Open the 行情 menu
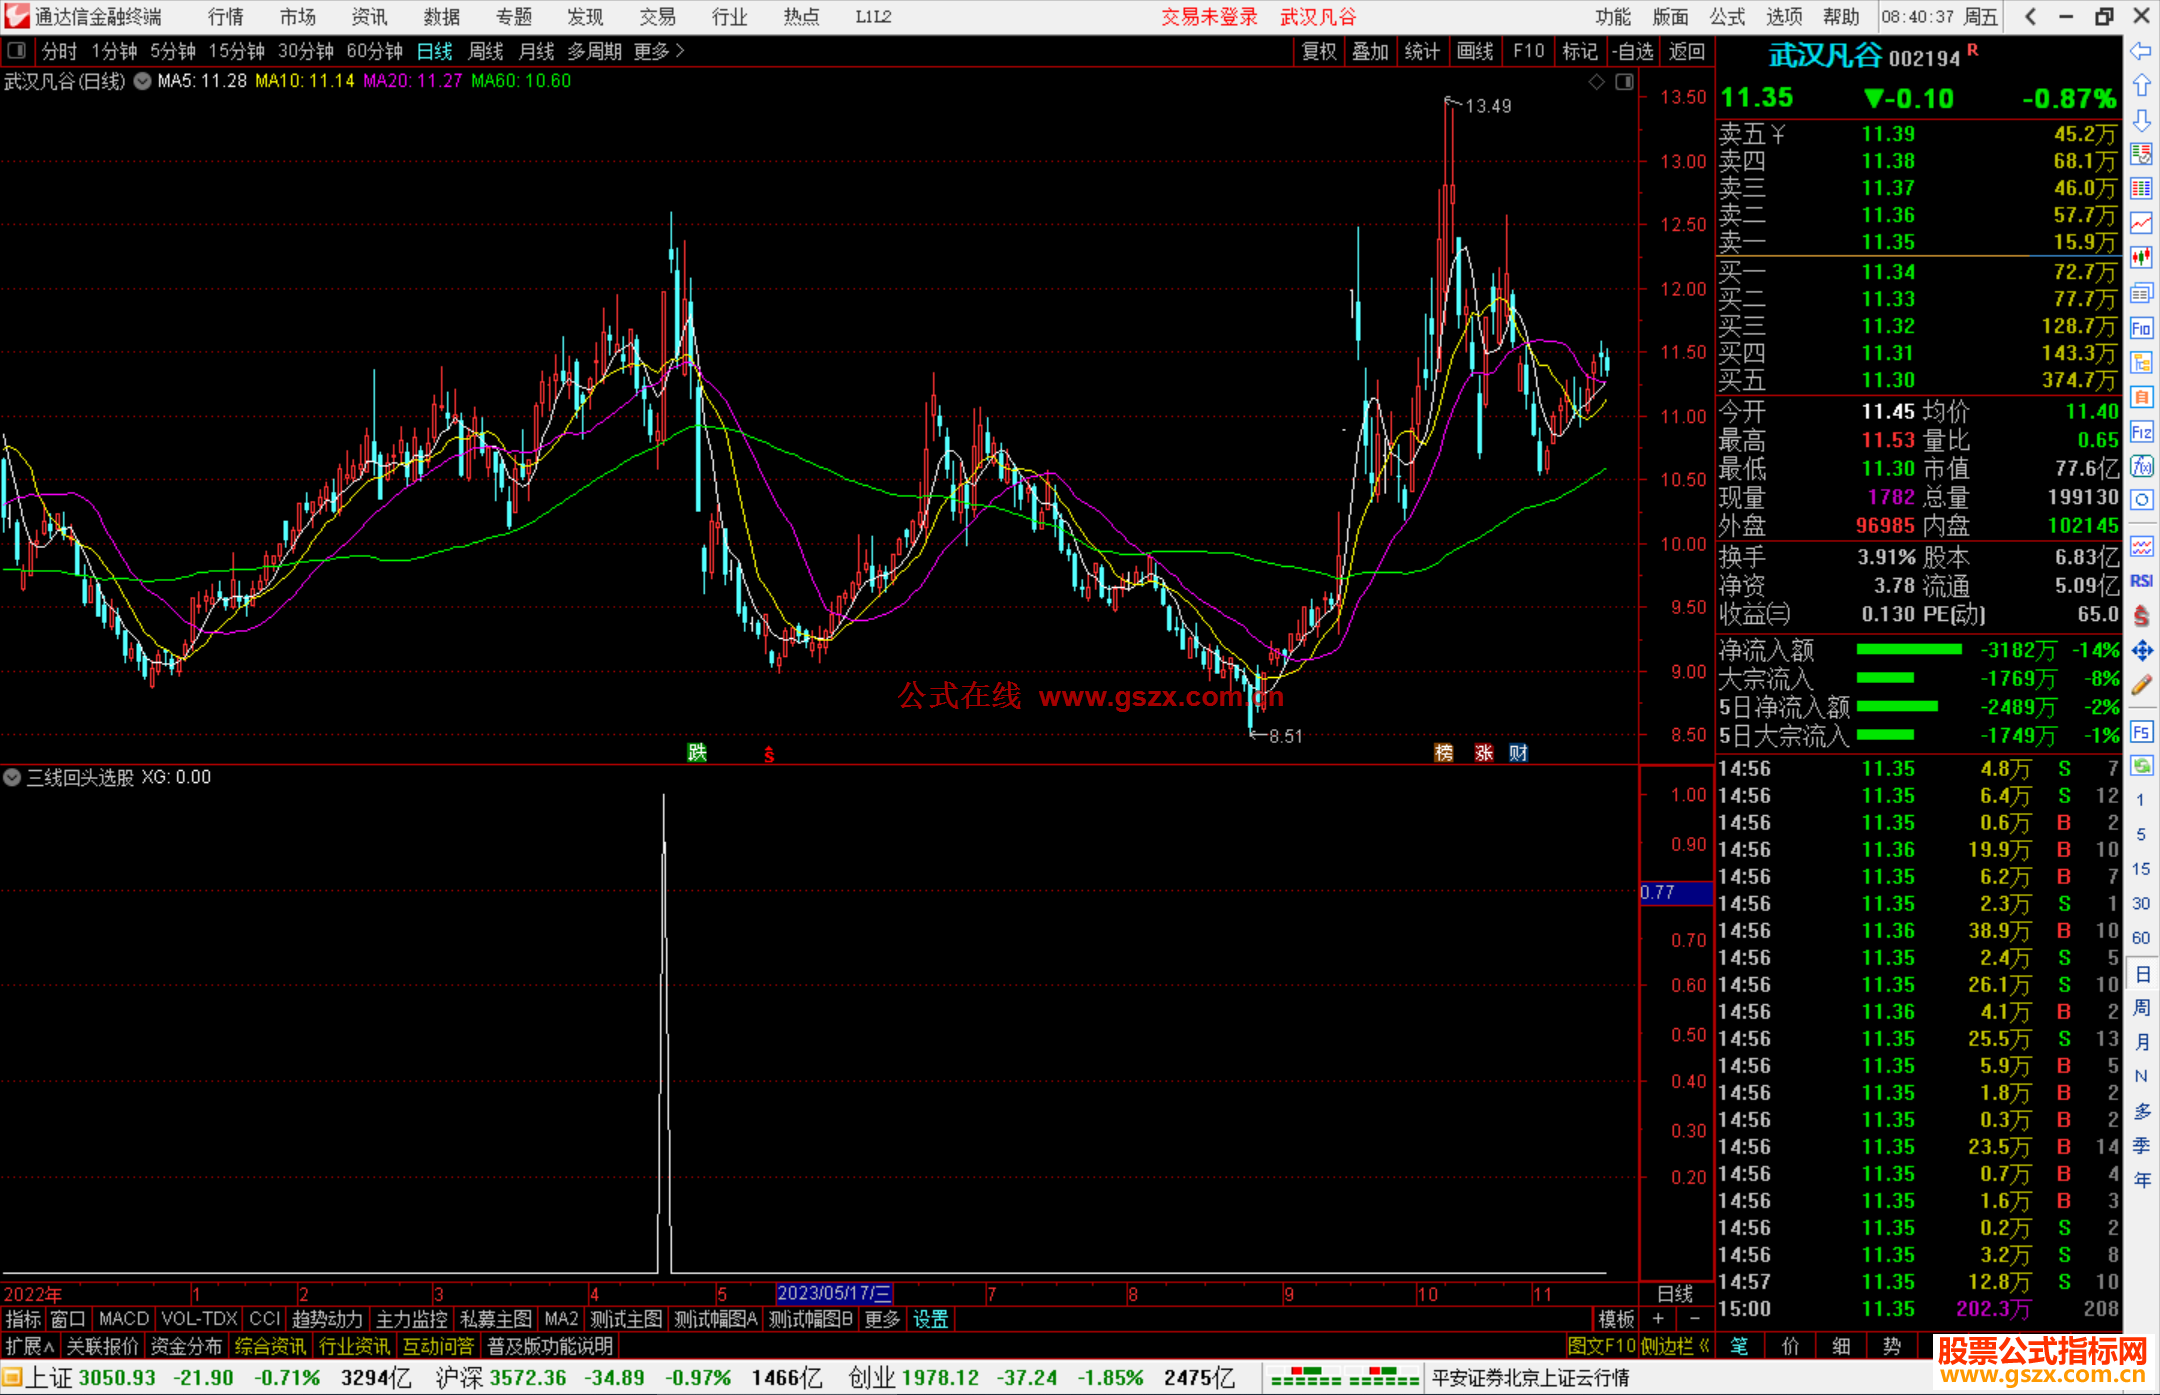This screenshot has width=2160, height=1395. [225, 16]
